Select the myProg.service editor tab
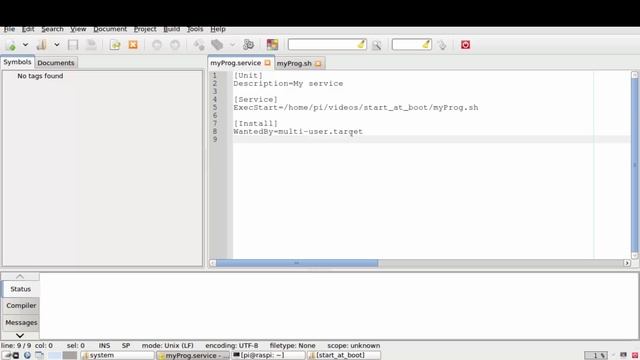 click(x=236, y=63)
